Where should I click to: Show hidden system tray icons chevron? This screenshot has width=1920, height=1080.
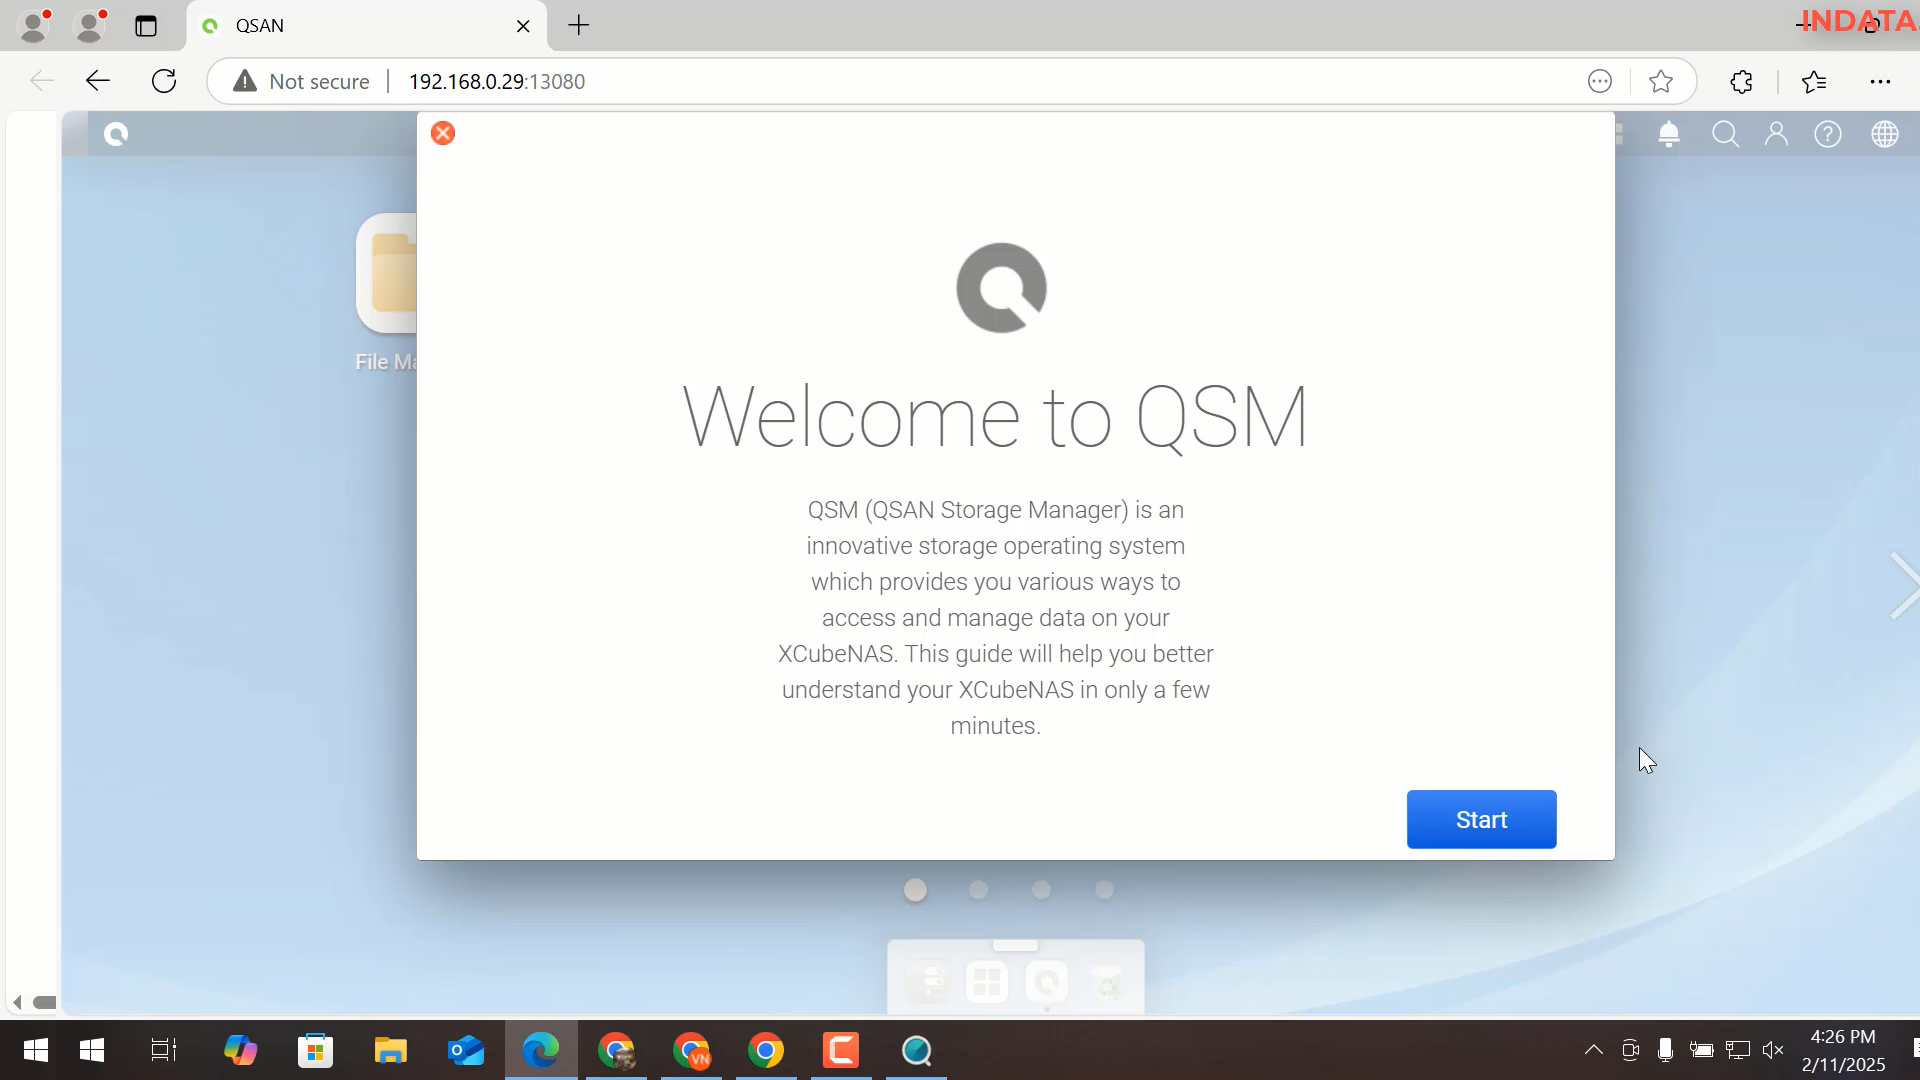pos(1594,1050)
